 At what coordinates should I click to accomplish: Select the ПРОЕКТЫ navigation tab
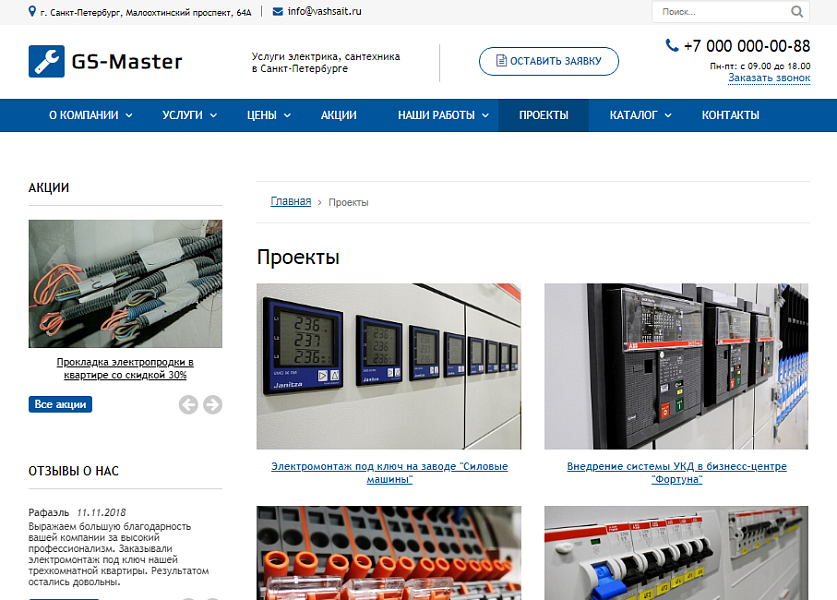[544, 115]
